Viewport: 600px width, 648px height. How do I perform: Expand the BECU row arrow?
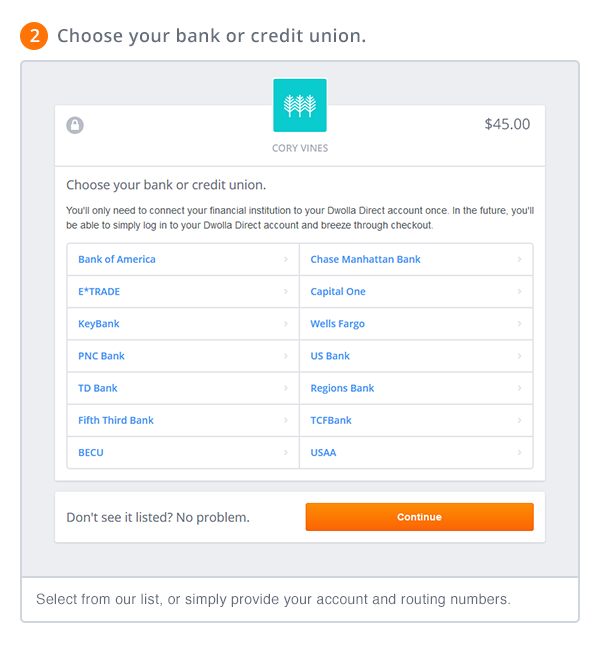287,452
